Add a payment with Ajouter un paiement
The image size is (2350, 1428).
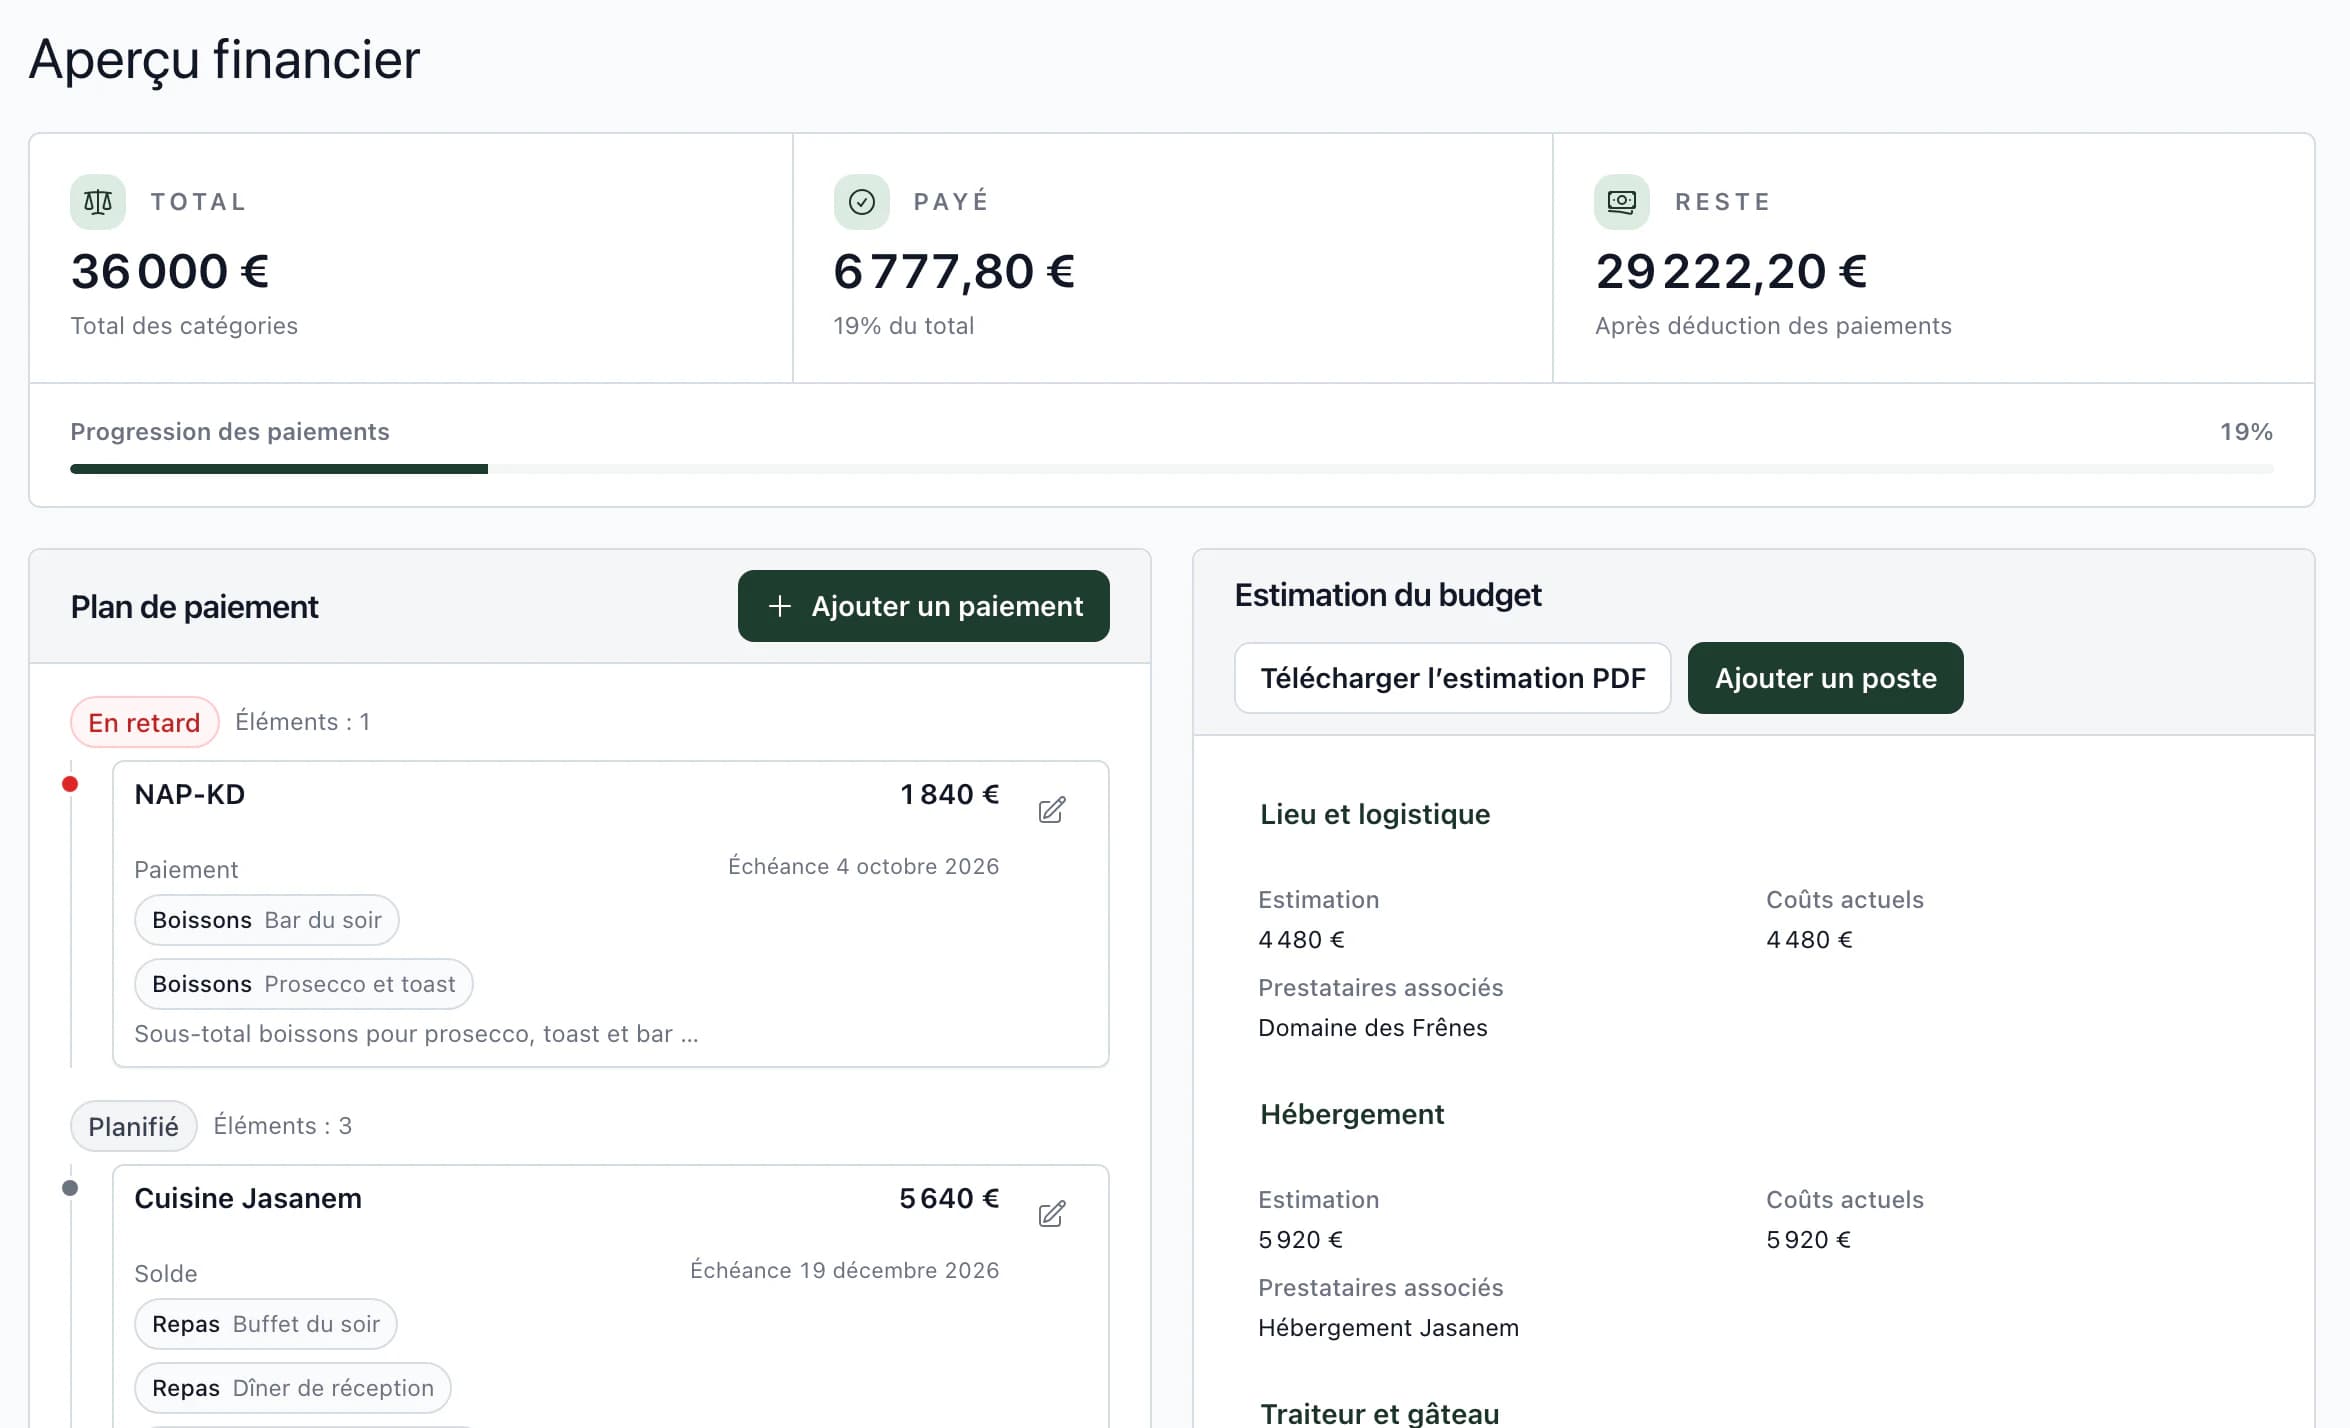[x=924, y=606]
